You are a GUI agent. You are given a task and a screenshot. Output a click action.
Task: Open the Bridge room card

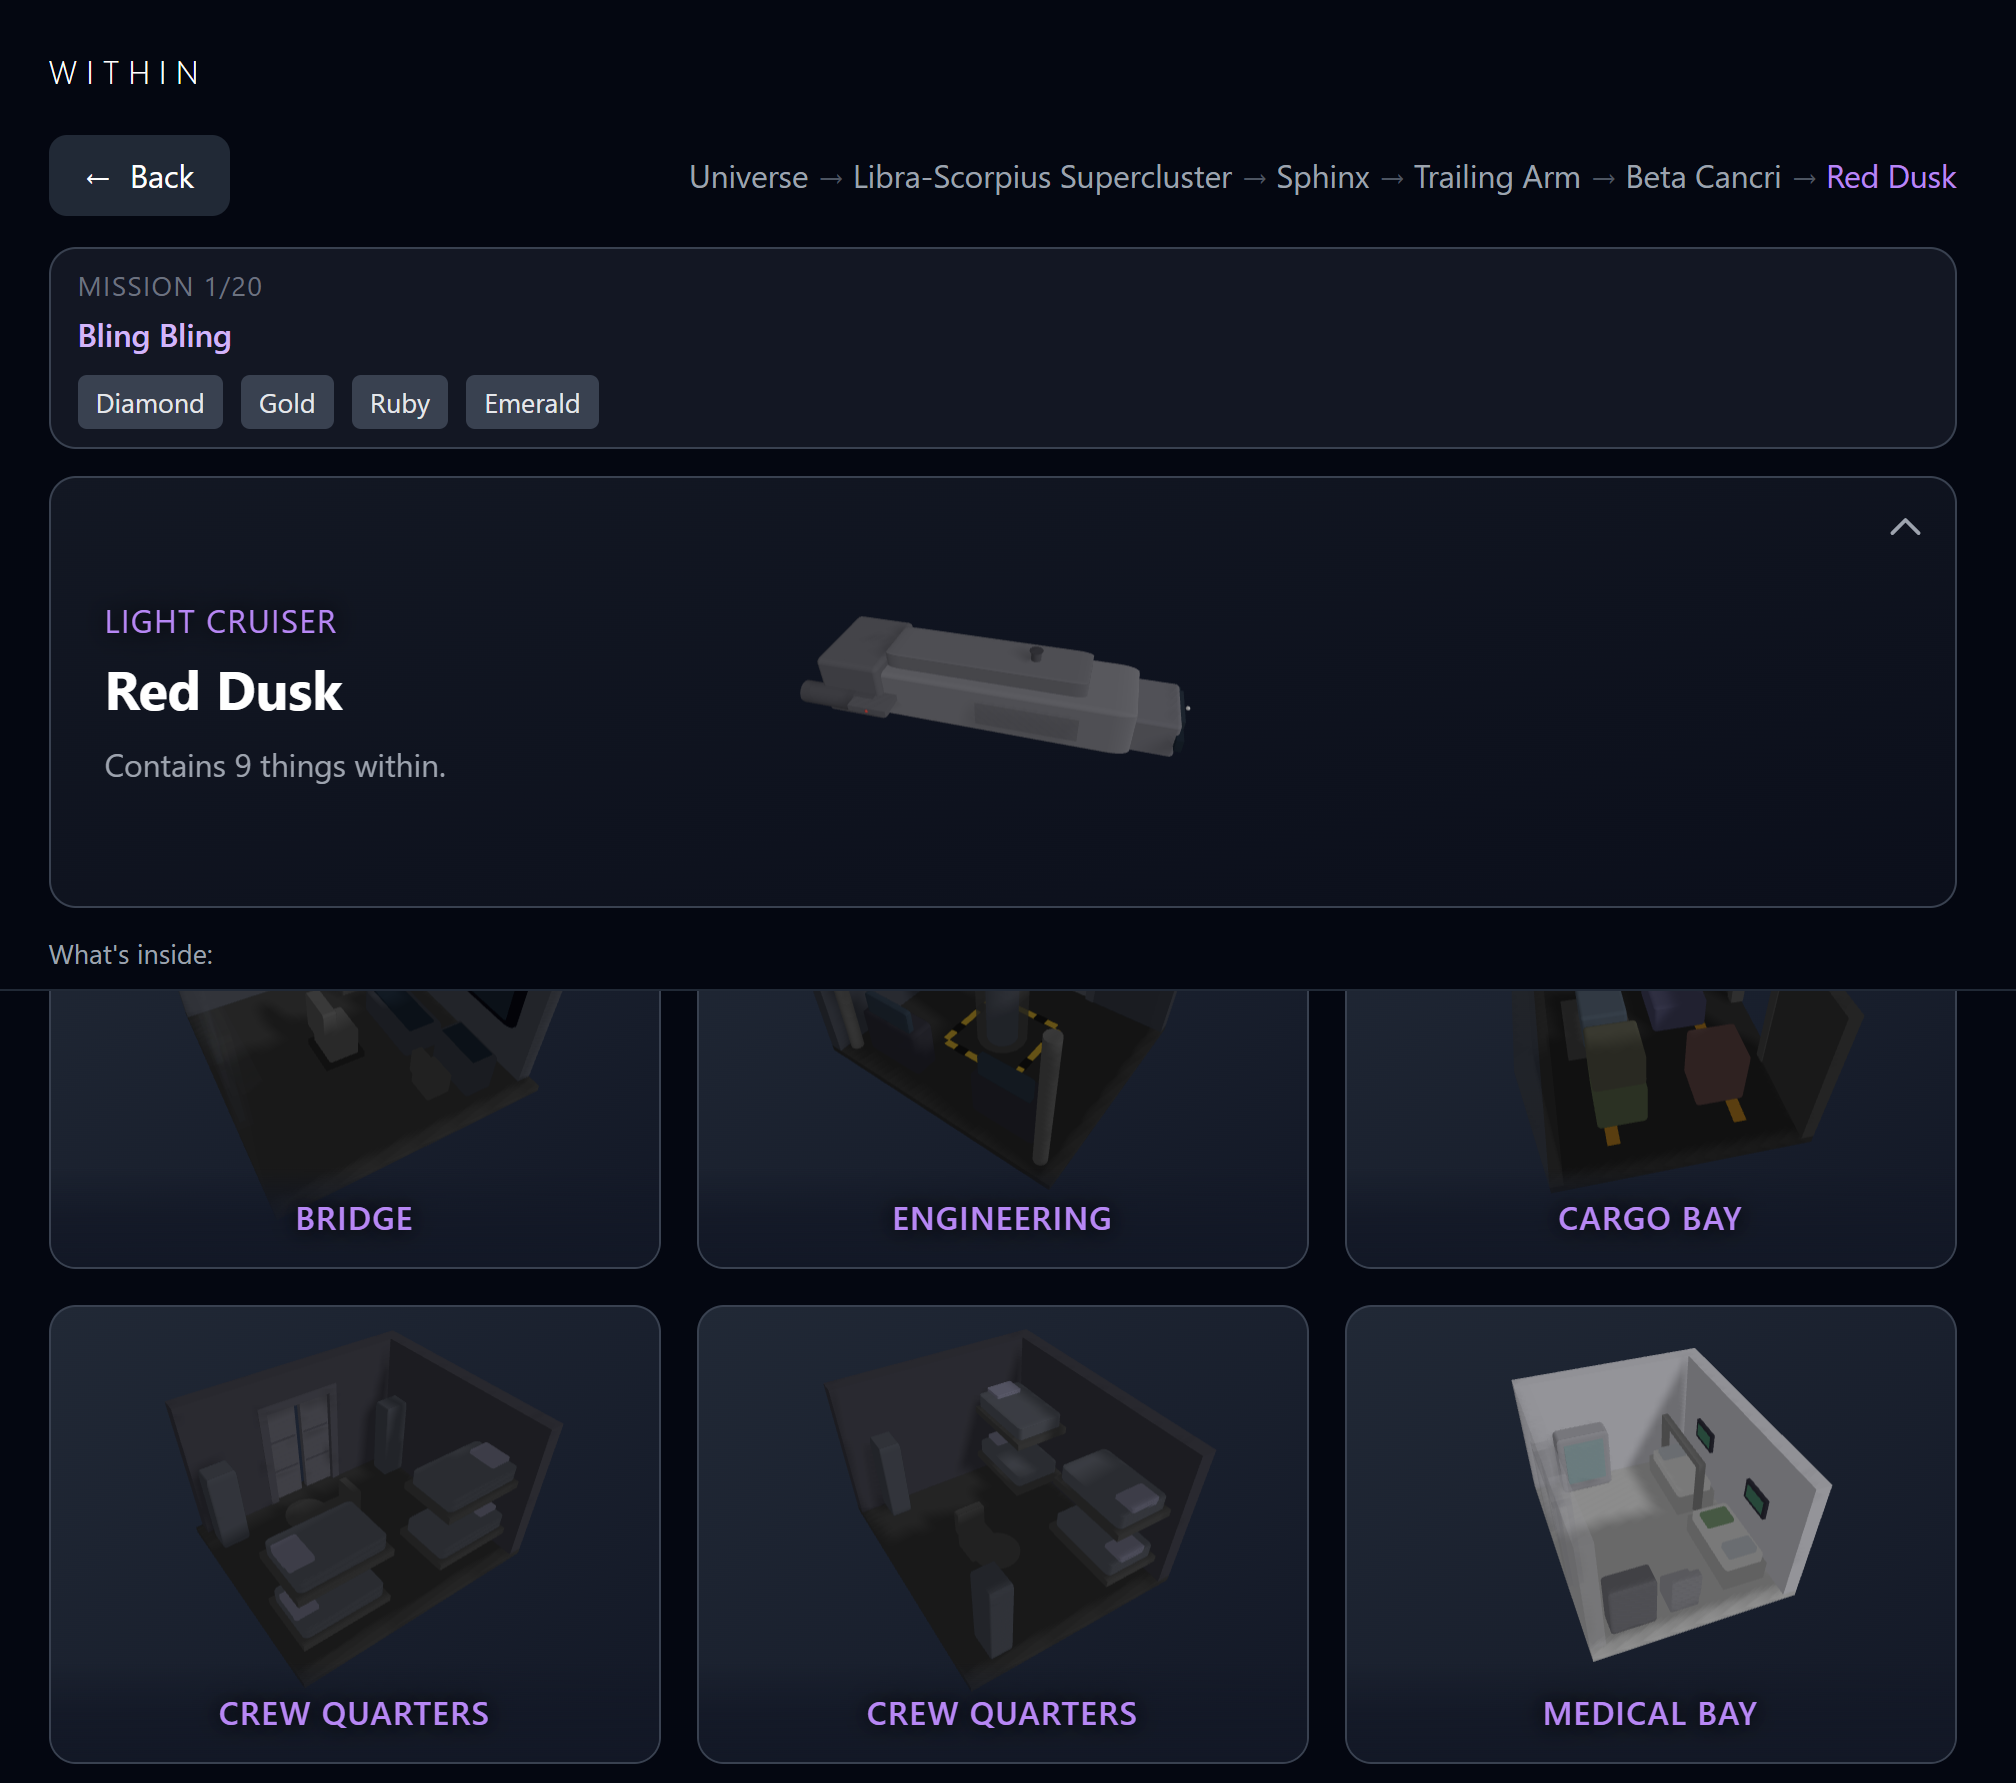click(x=355, y=1129)
